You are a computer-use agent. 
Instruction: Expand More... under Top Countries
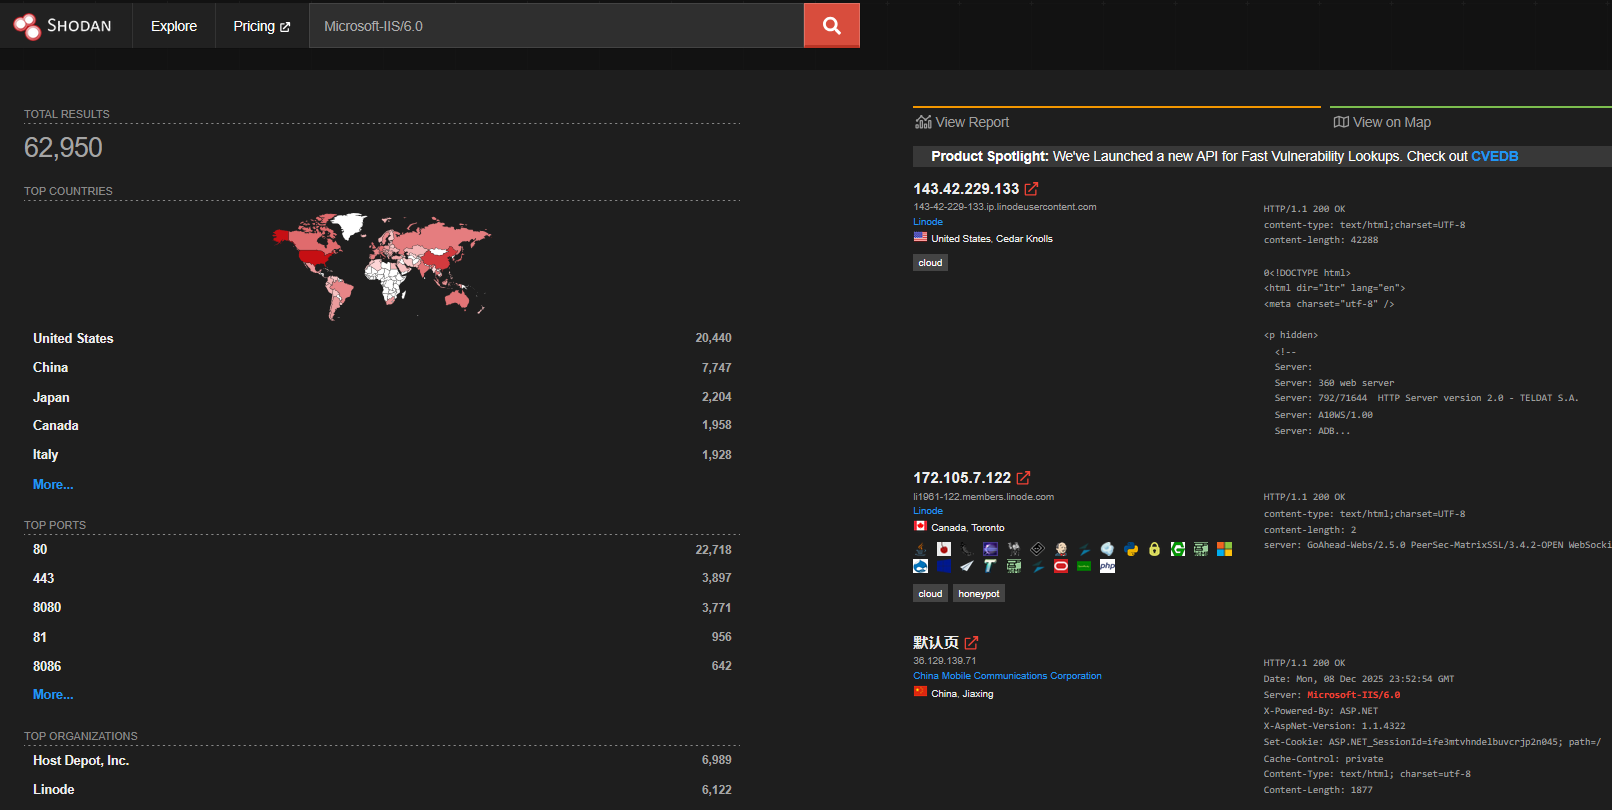point(53,484)
